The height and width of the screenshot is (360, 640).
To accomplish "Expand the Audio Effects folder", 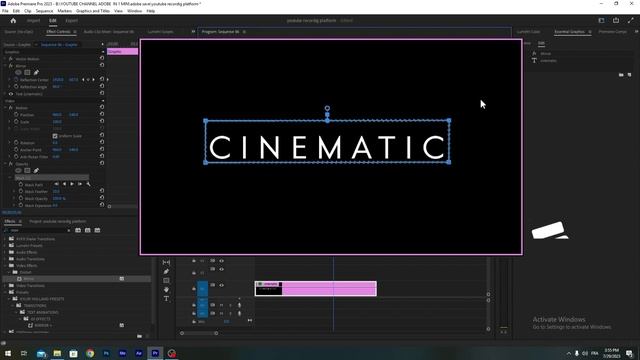I will click(x=5, y=252).
